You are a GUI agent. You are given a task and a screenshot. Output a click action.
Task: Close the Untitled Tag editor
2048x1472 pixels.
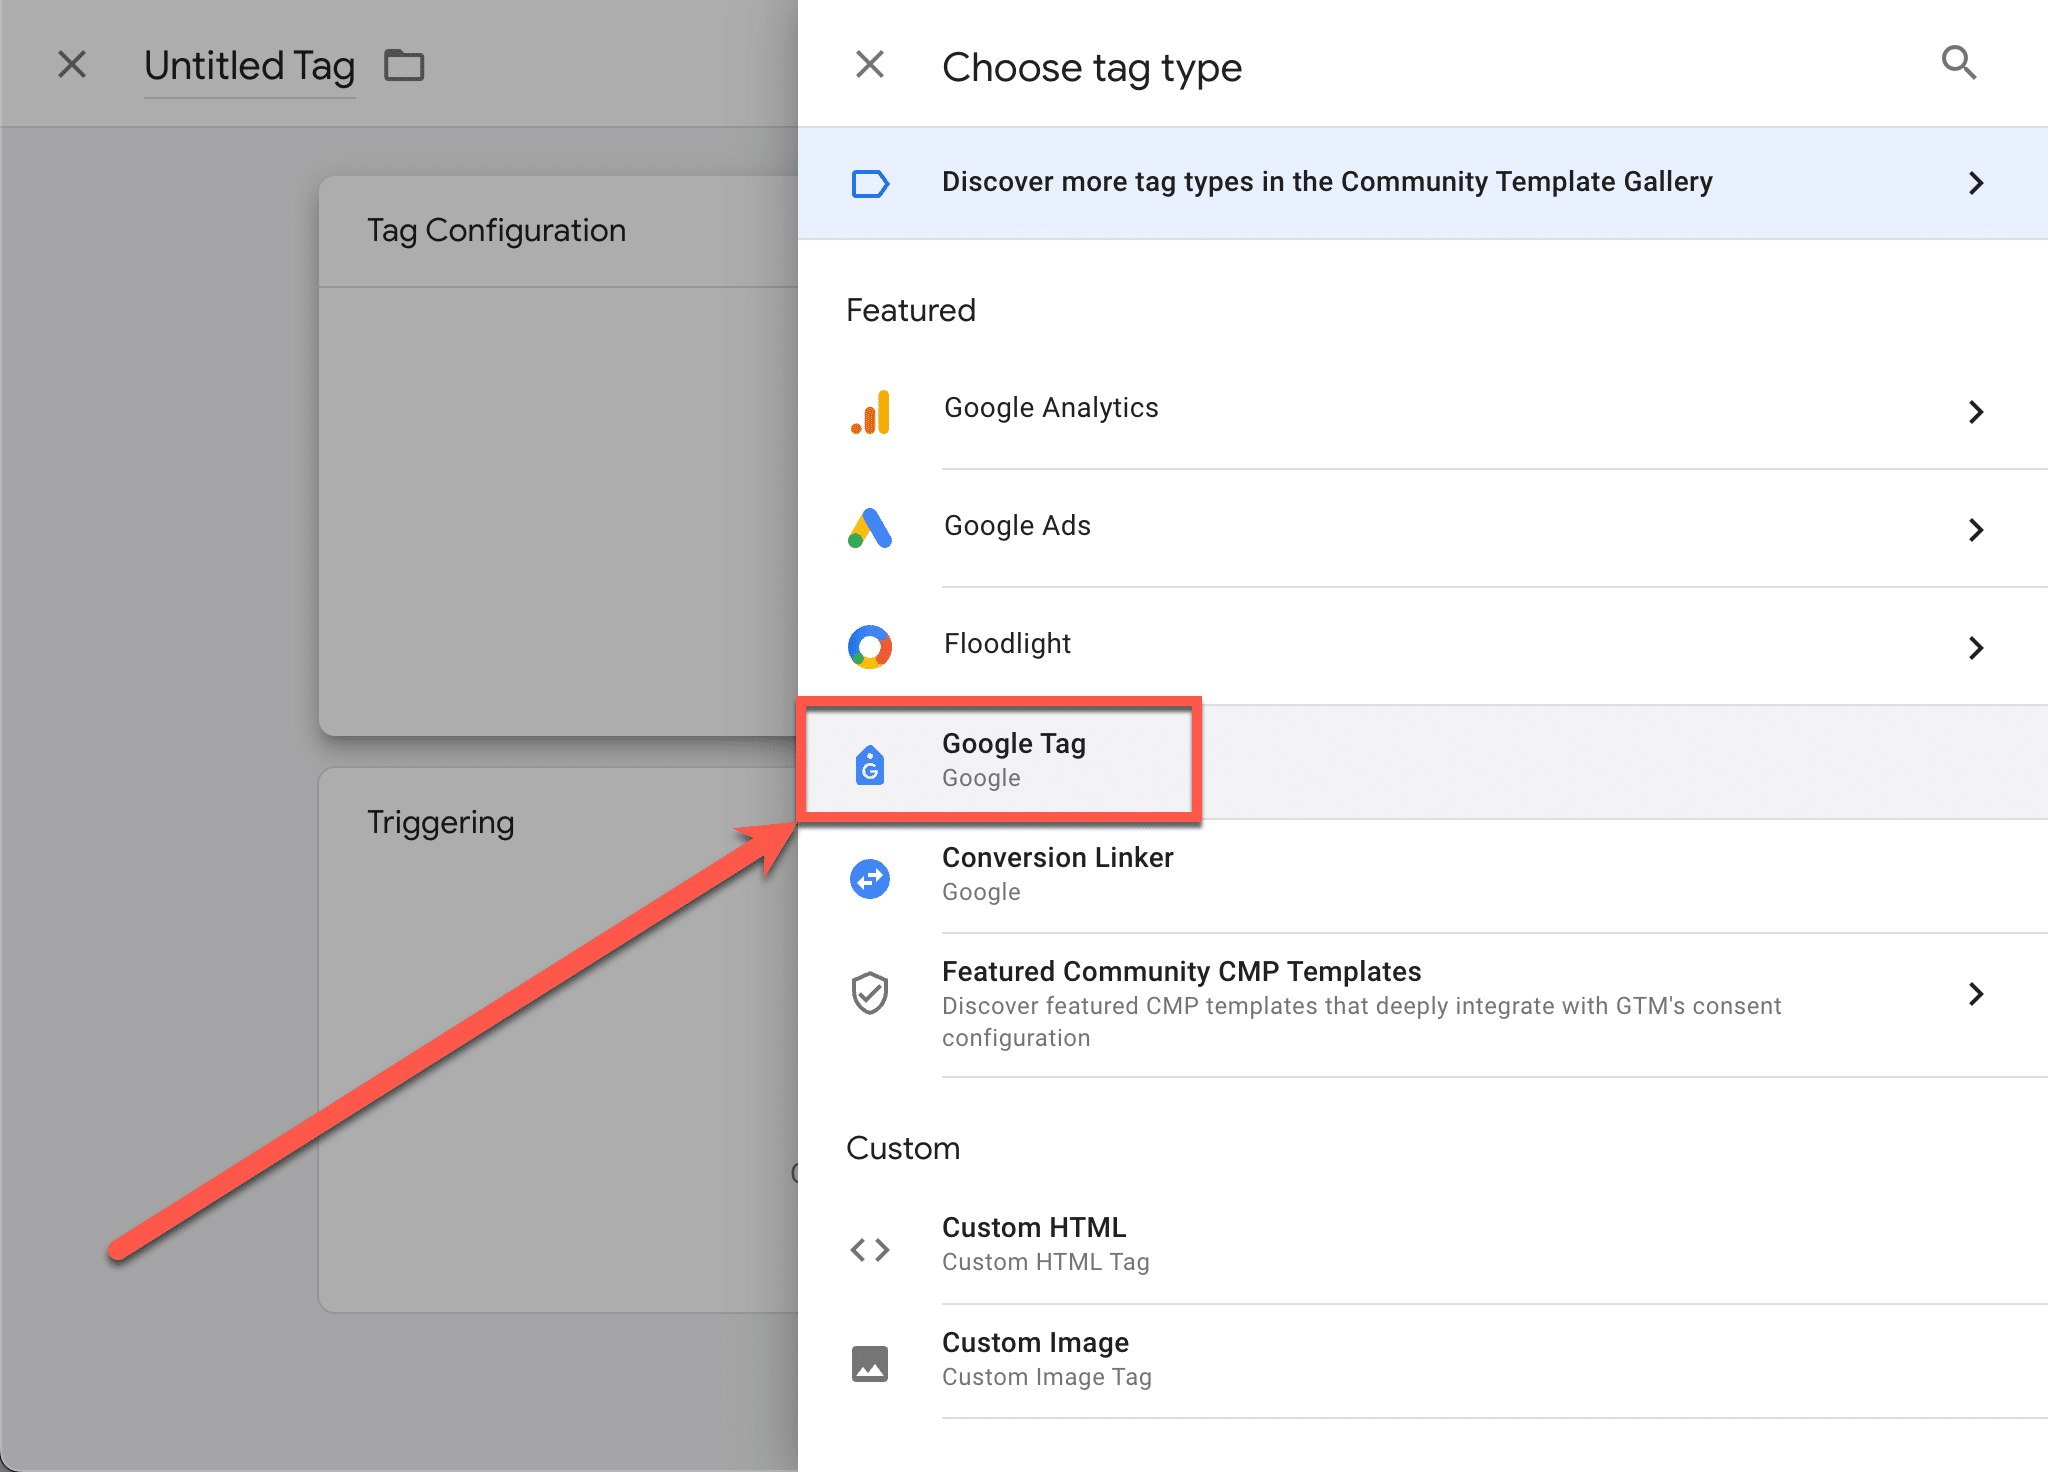coord(72,65)
